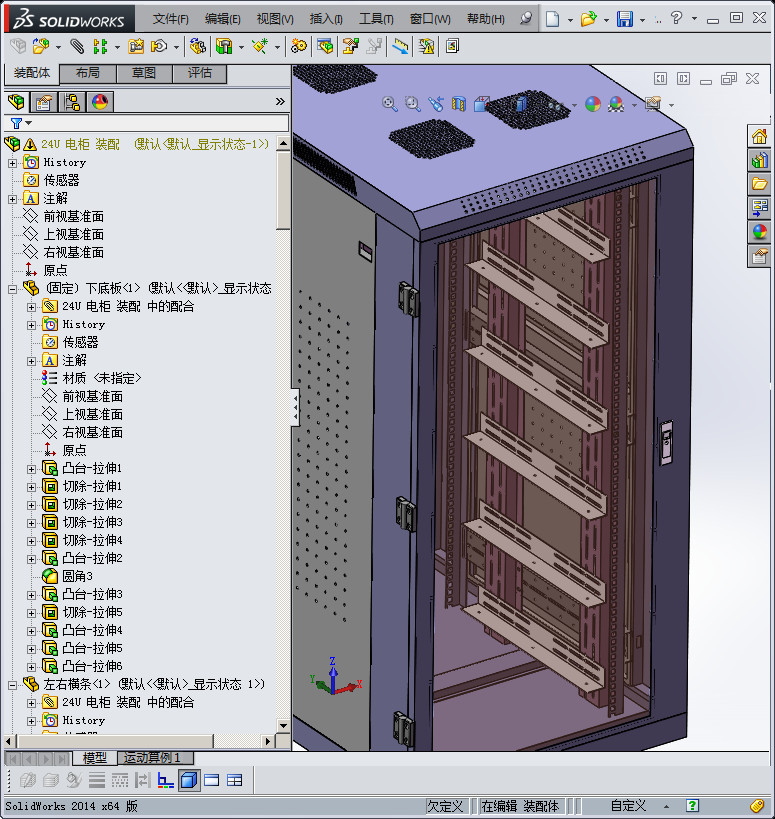
Task: Open the 帮助(H) menu
Action: point(486,19)
